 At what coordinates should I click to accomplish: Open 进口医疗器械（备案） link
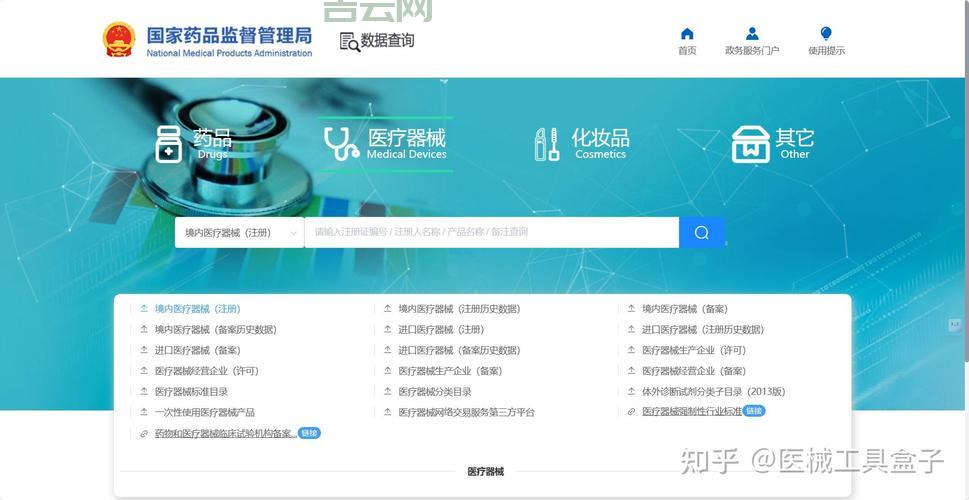[198, 350]
